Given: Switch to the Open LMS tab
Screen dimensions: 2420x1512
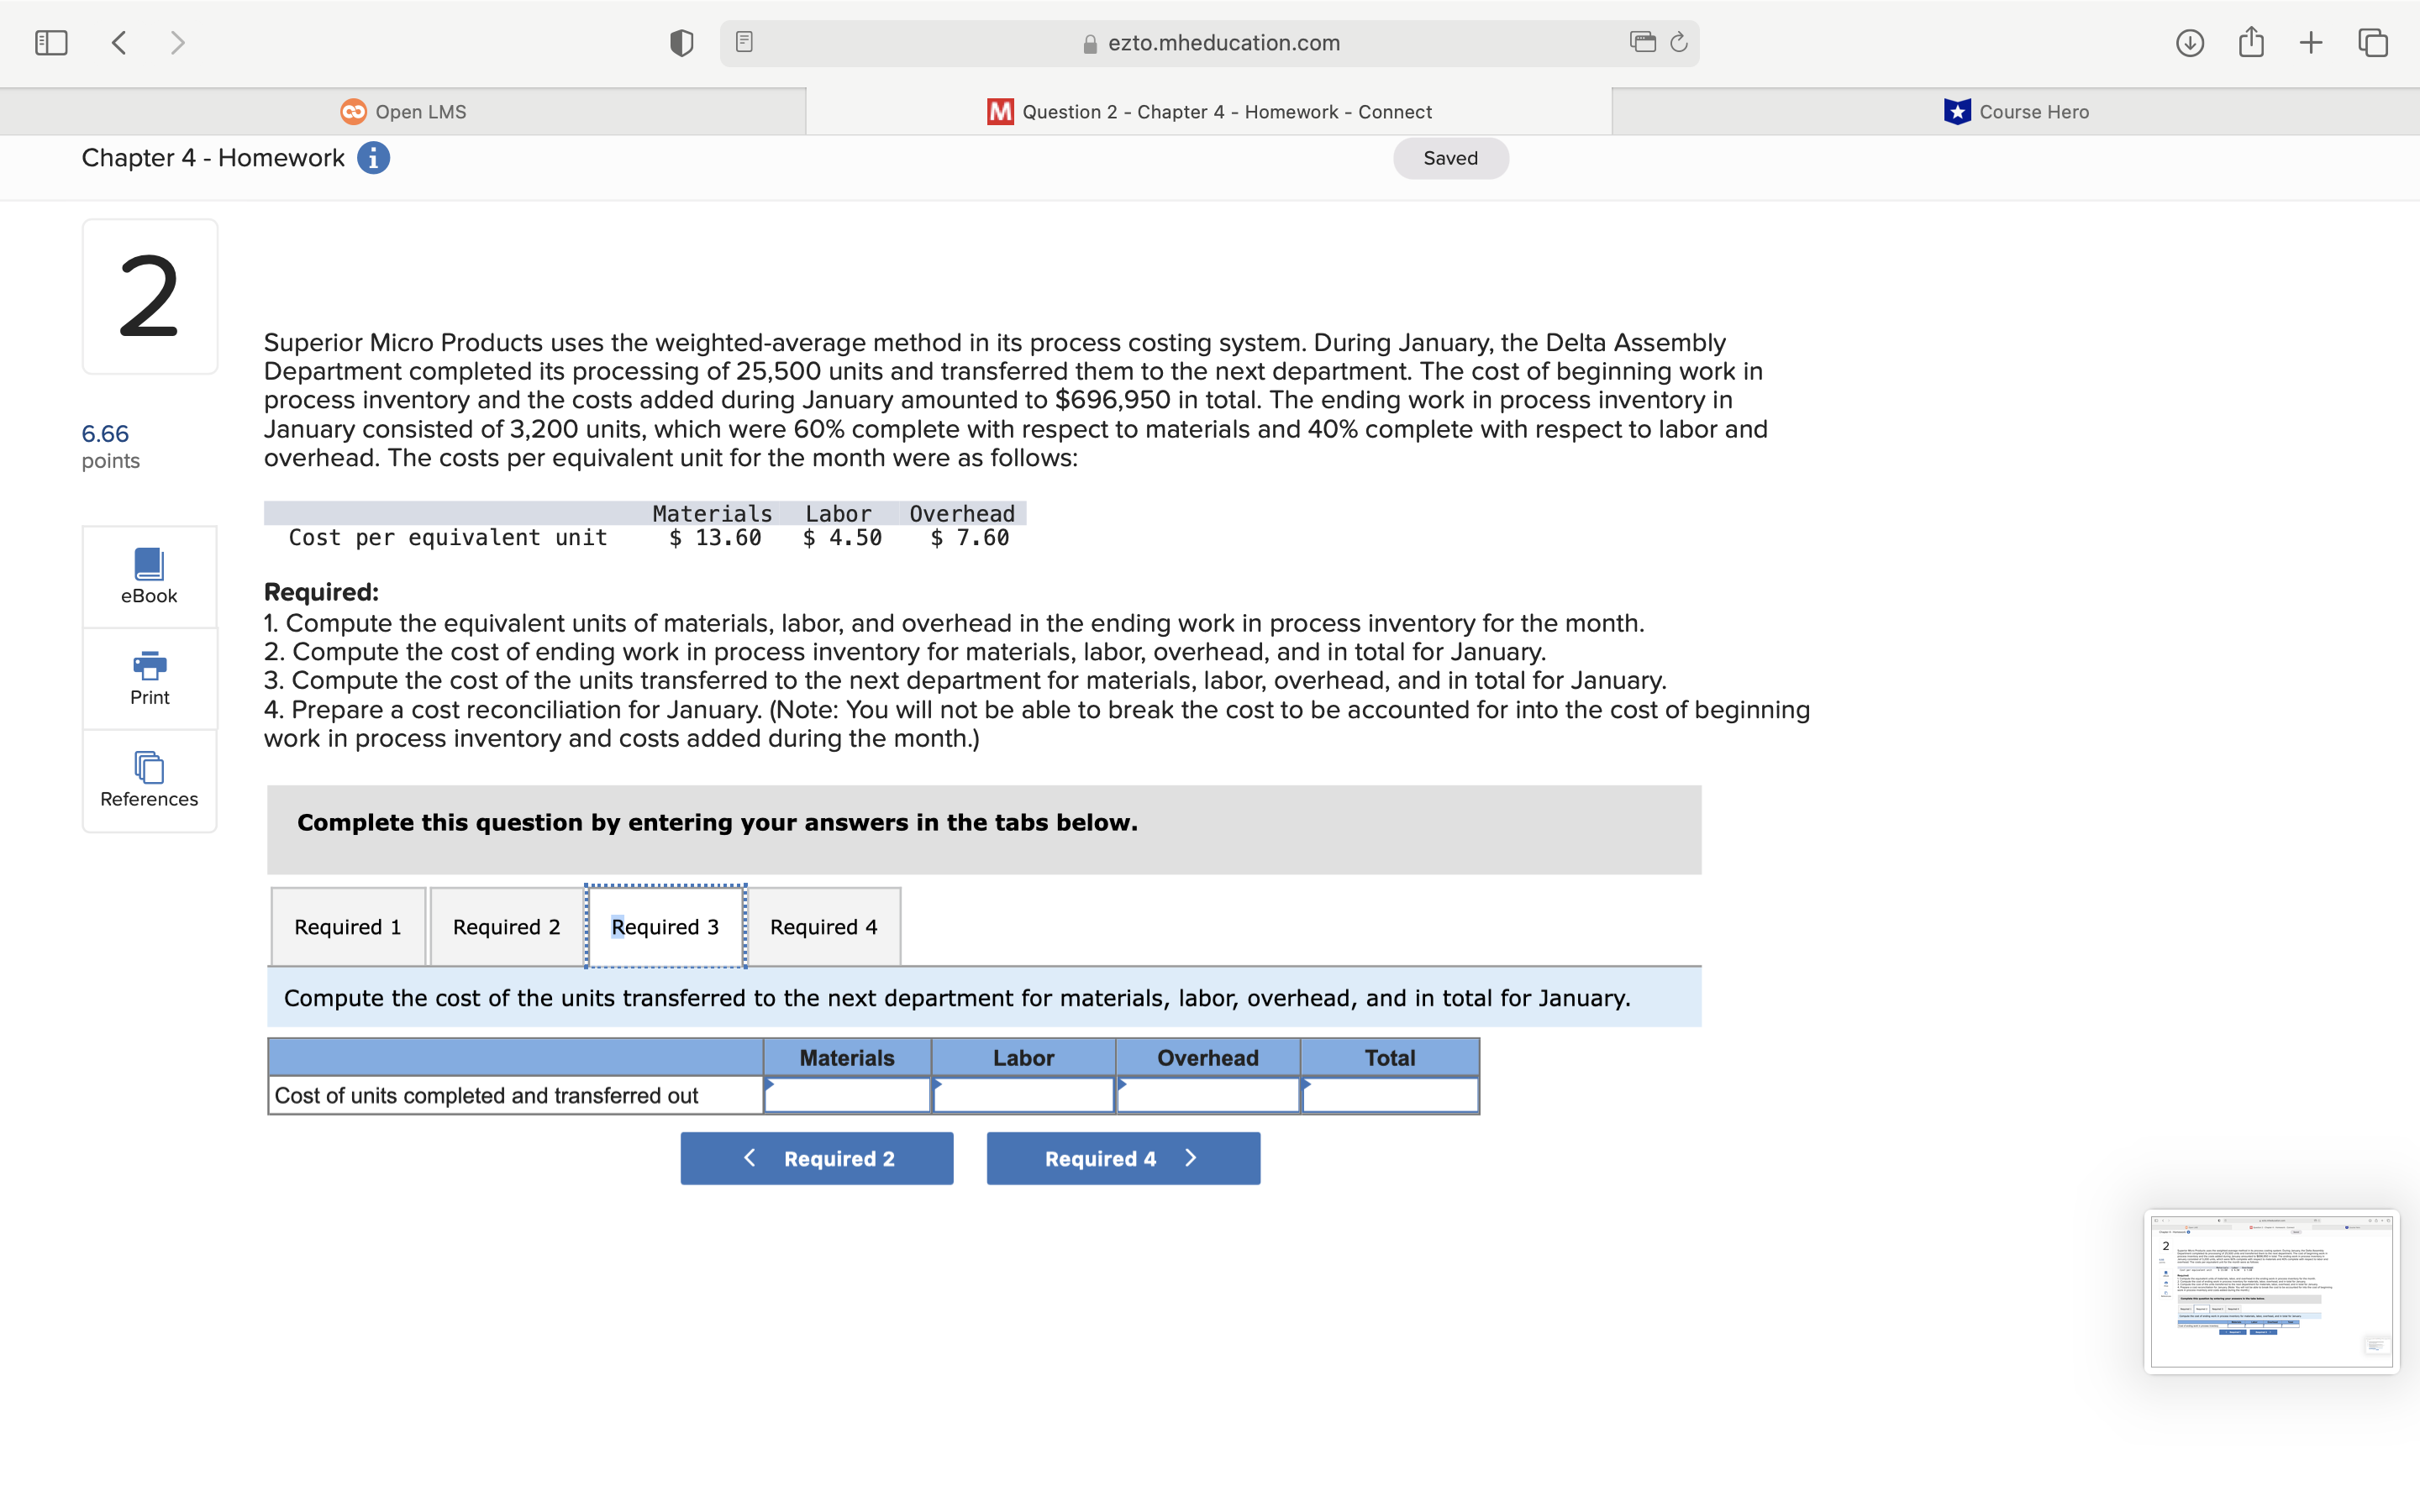Looking at the screenshot, I should coord(403,111).
